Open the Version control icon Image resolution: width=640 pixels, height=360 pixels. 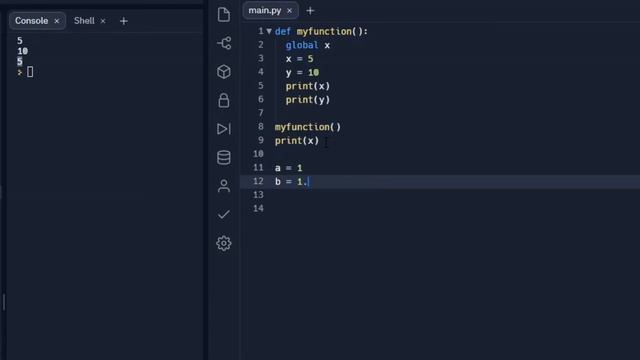[x=224, y=43]
